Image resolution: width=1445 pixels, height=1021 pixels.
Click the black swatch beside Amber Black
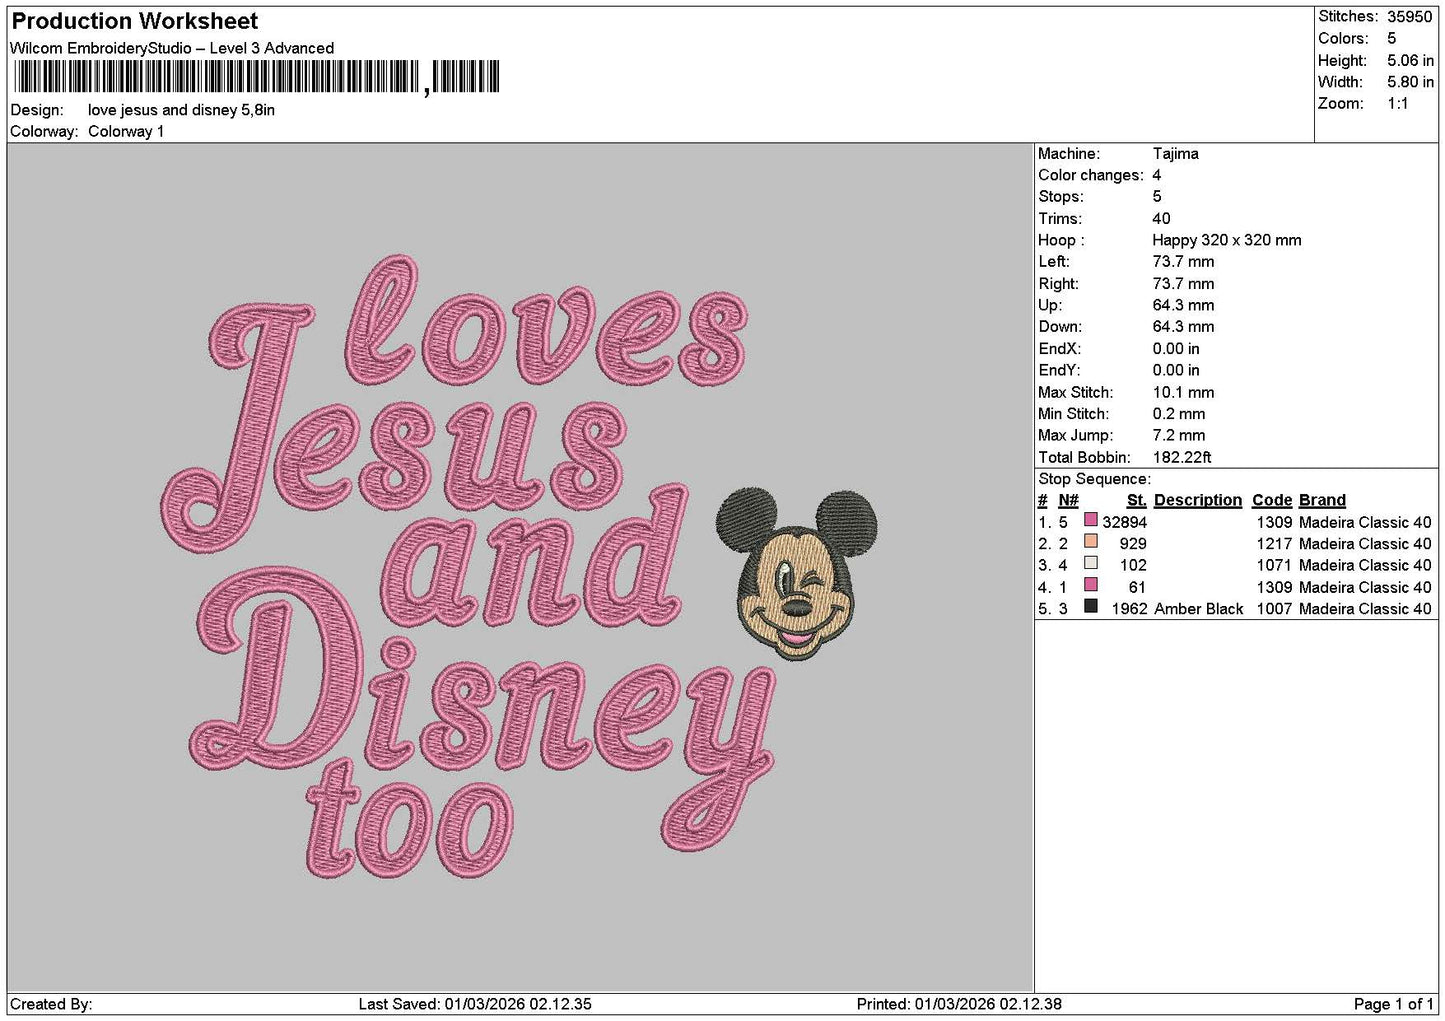(x=1091, y=607)
